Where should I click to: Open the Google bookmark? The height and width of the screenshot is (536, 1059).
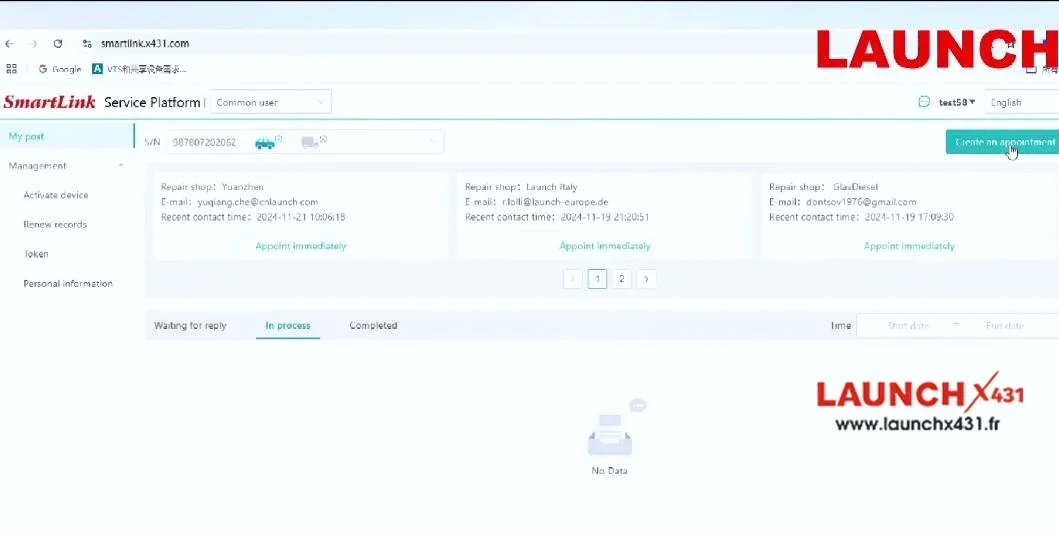[60, 69]
